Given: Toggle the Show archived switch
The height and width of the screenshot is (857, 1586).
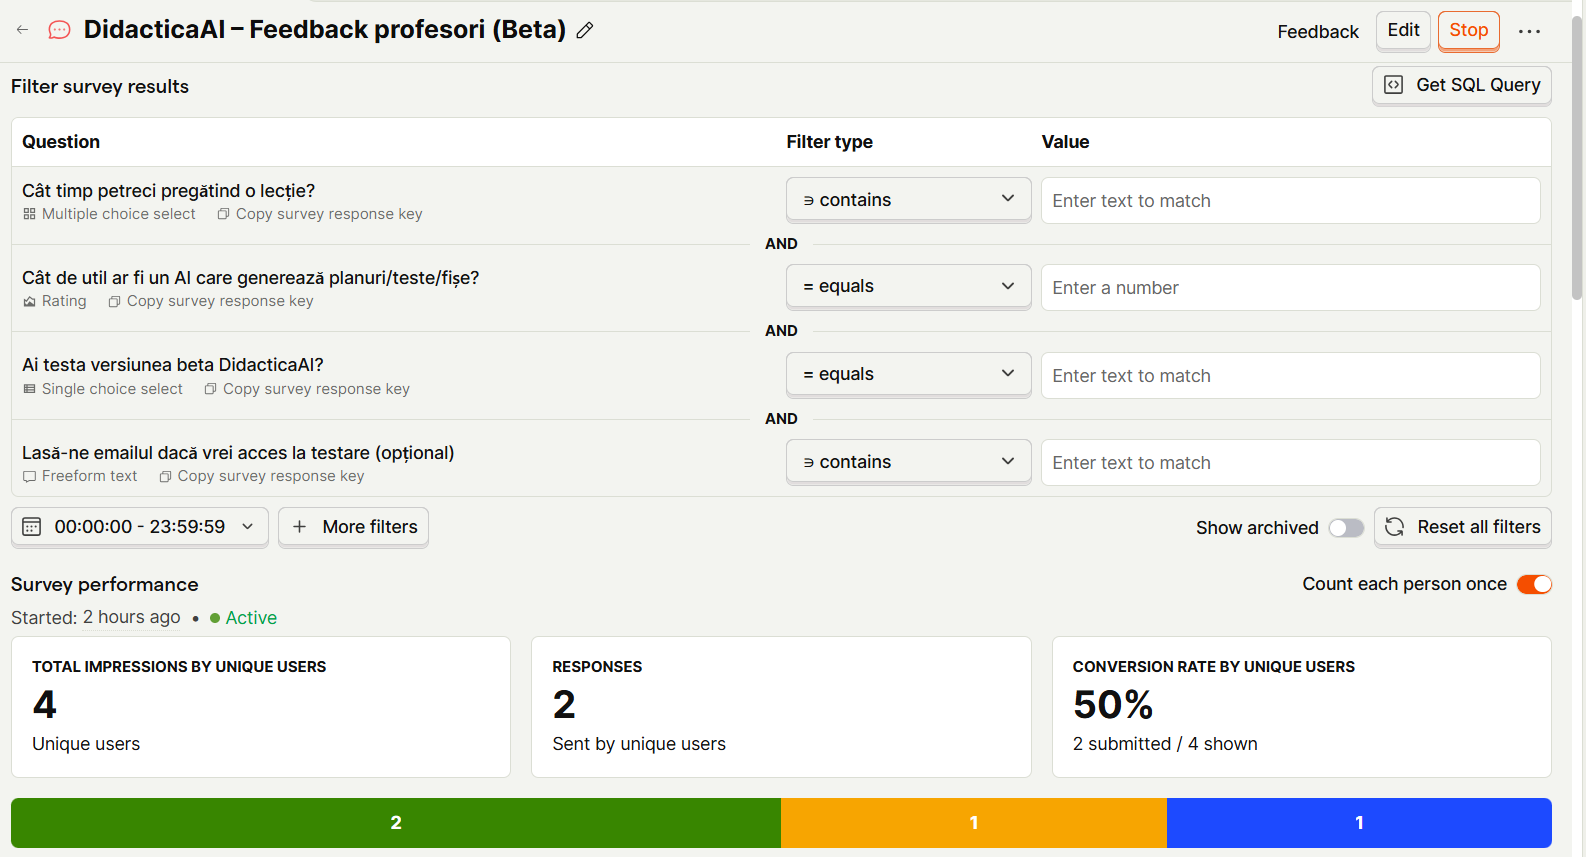Looking at the screenshot, I should point(1346,528).
